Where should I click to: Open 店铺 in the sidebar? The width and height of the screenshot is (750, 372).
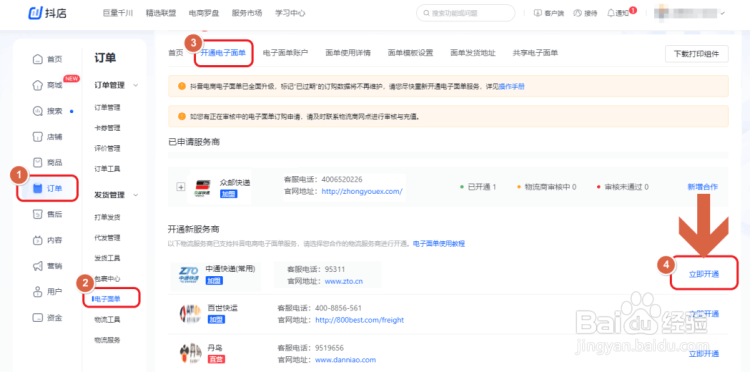click(47, 137)
